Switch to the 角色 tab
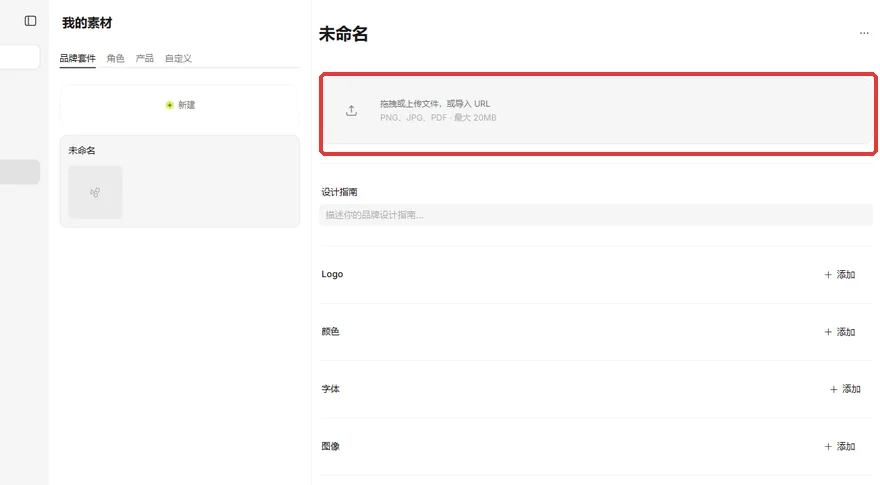This screenshot has width=880, height=485. click(116, 58)
